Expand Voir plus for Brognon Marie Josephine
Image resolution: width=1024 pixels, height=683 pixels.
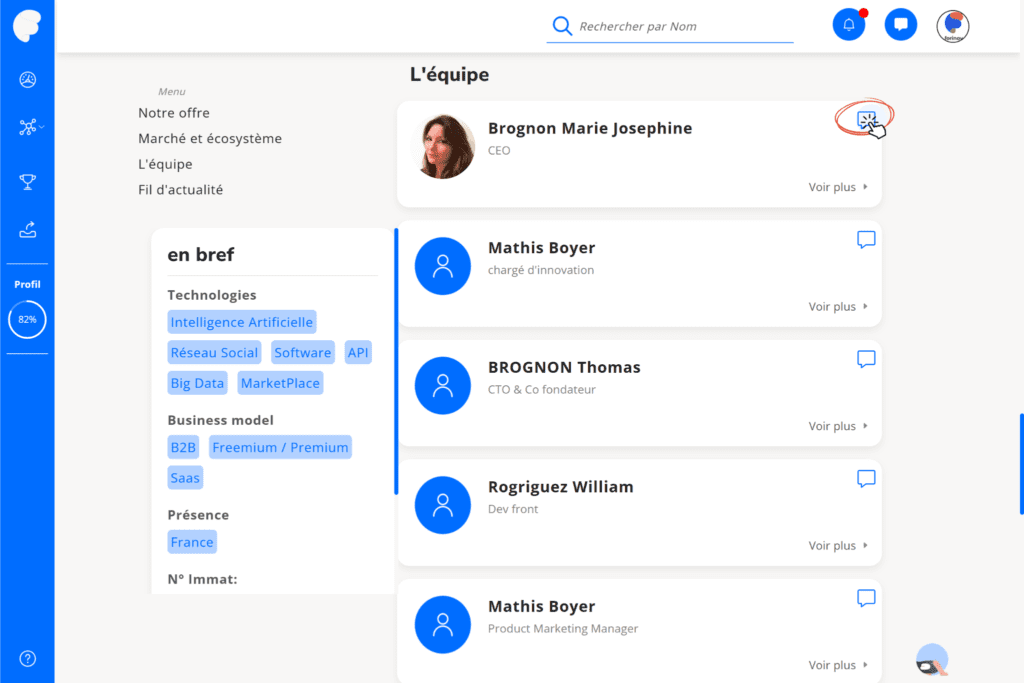tap(838, 187)
